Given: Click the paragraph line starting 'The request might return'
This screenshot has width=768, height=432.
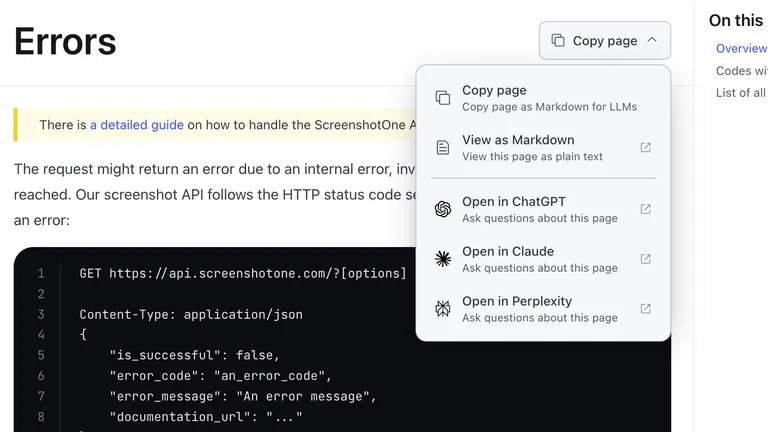Looking at the screenshot, I should tap(215, 169).
